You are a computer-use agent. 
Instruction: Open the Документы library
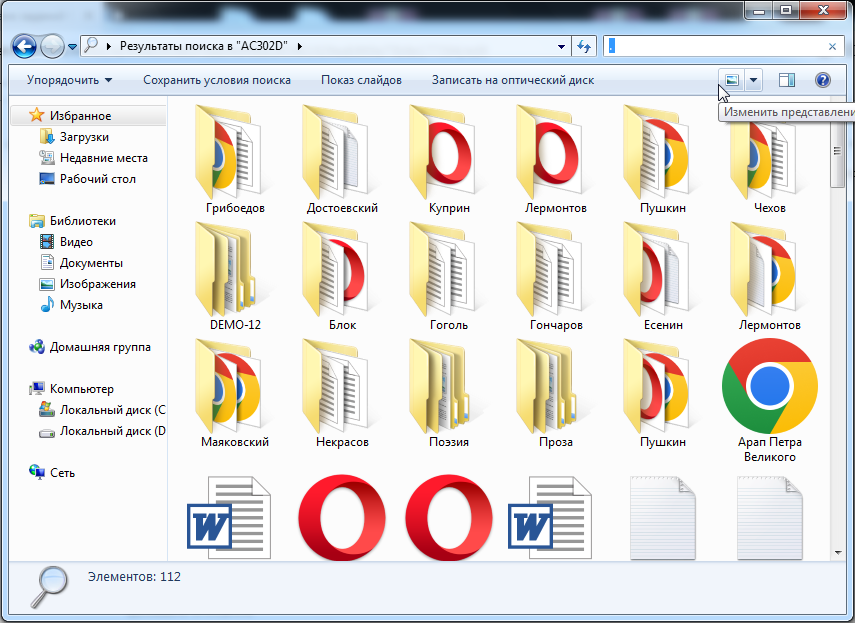point(91,263)
